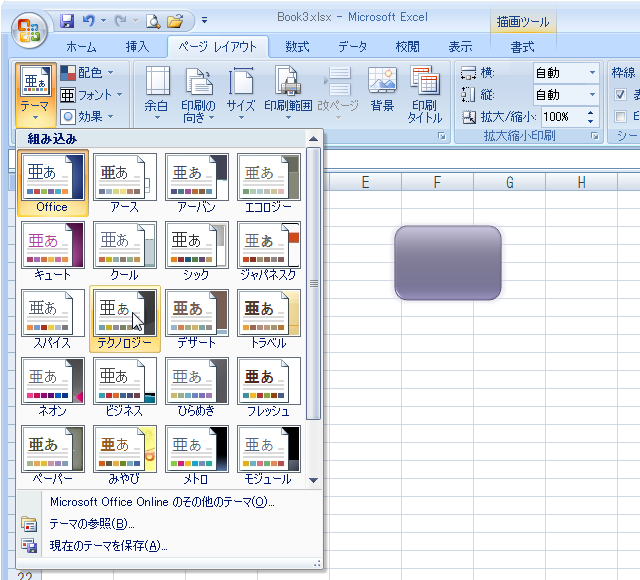Image resolution: width=640 pixels, height=580 pixels.
Task: Select the ネオン theme
Action: pyautogui.click(x=53, y=387)
